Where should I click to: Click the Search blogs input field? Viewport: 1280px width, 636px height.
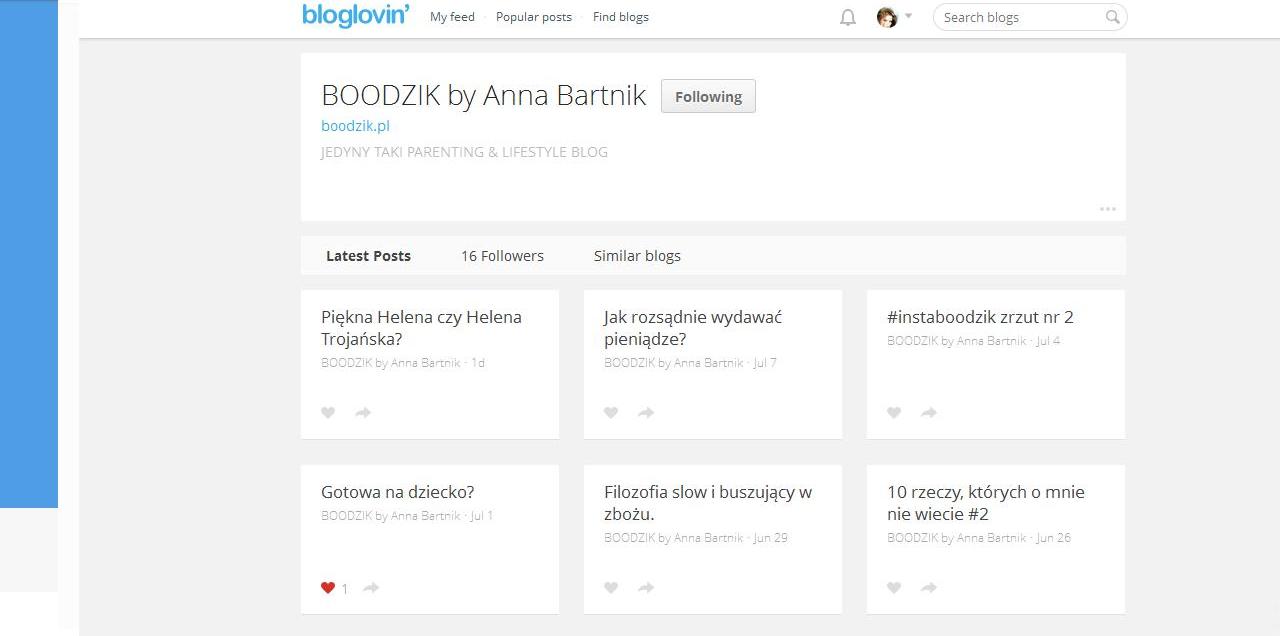tap(1018, 17)
